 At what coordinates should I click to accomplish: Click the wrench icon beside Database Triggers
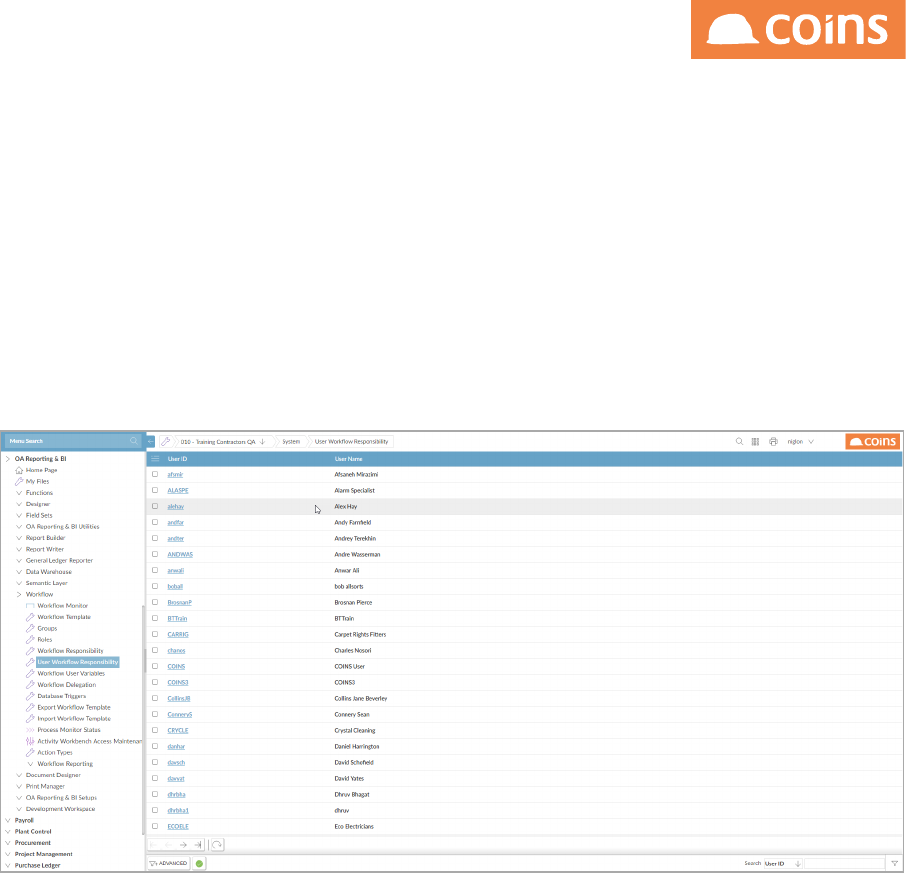30,696
